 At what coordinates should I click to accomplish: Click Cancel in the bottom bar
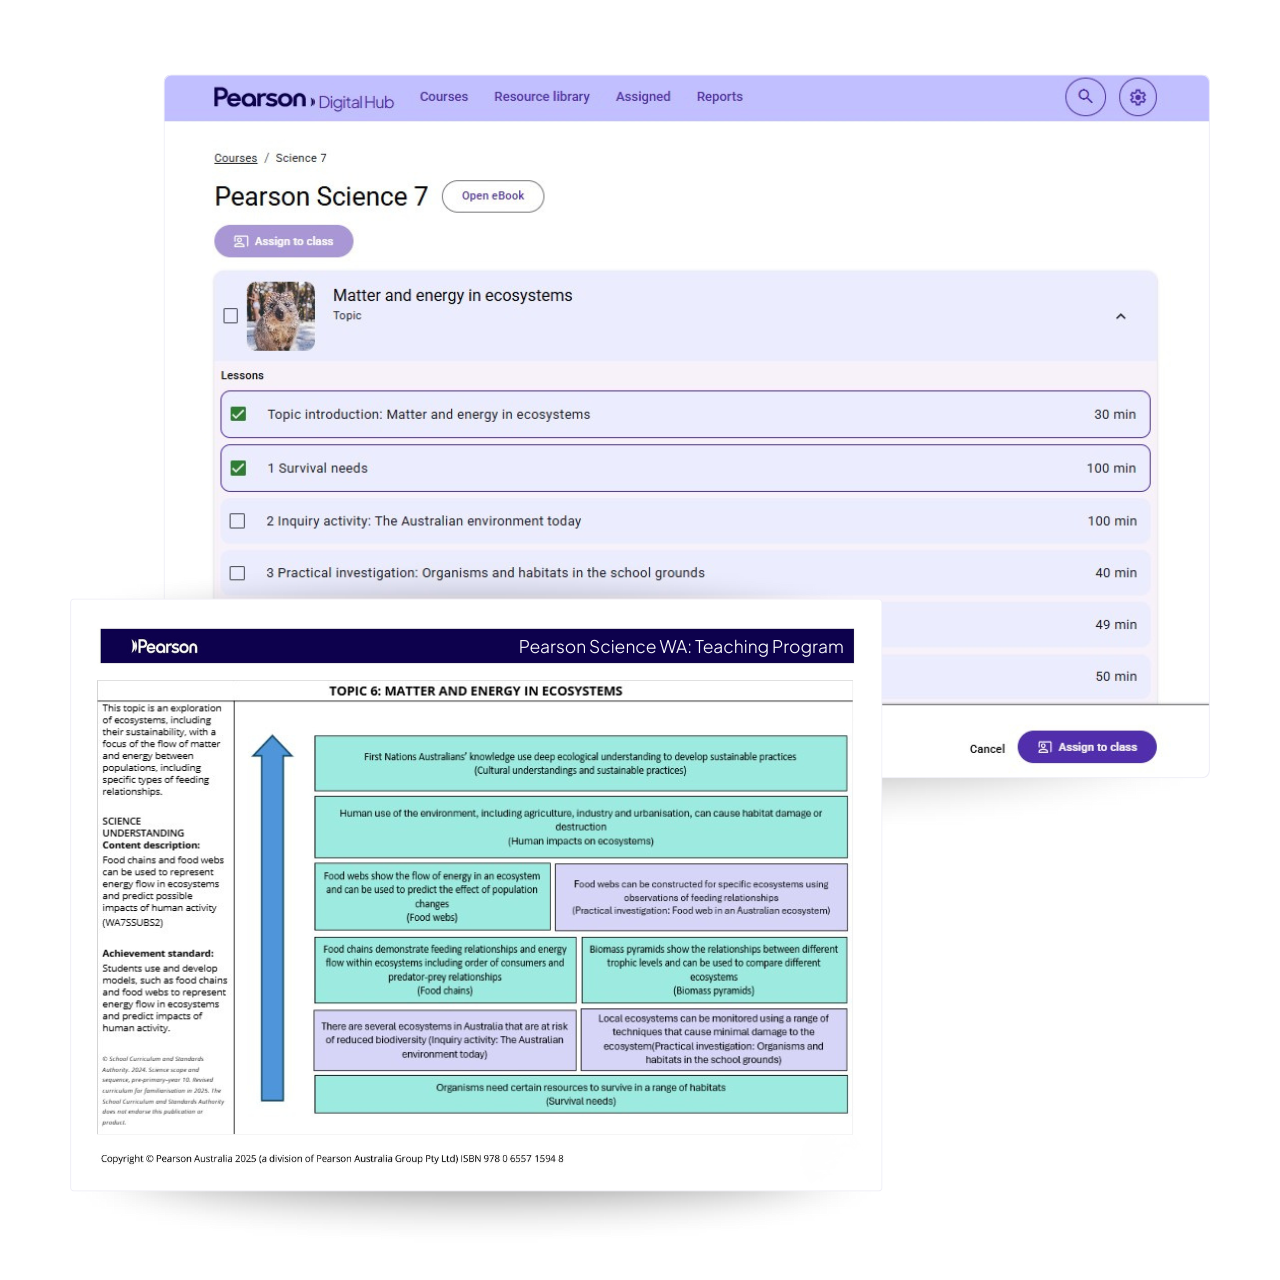point(987,749)
